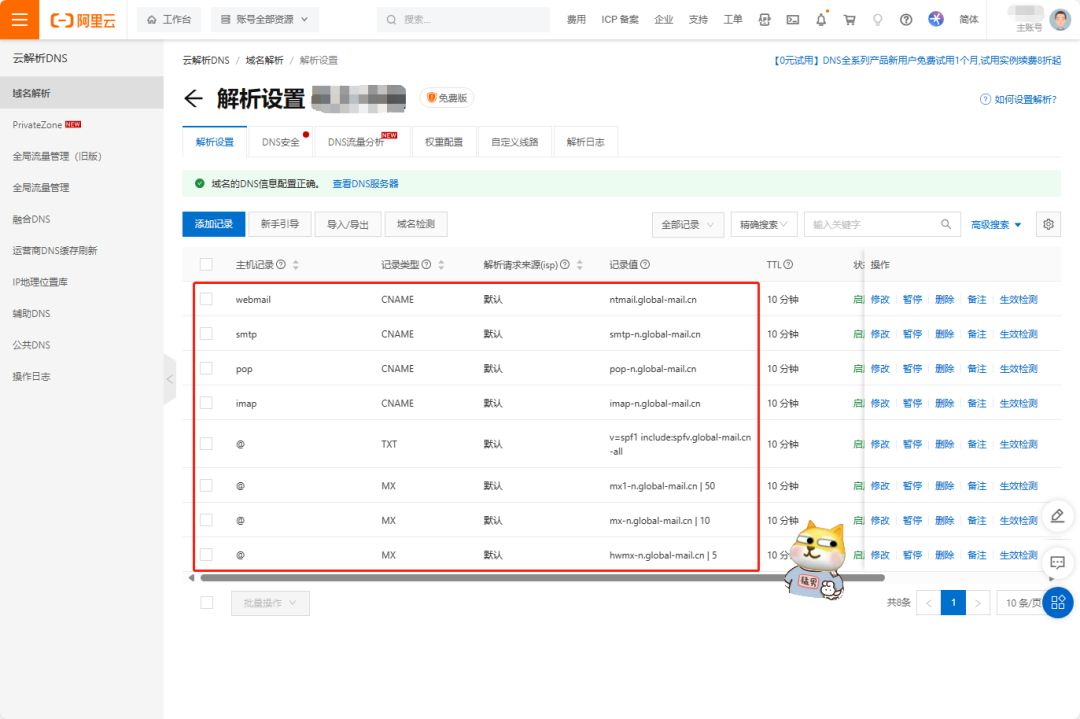Viewport: 1080px width, 719px height.
Task: Click the floating chat message icon
Action: point(1057,560)
